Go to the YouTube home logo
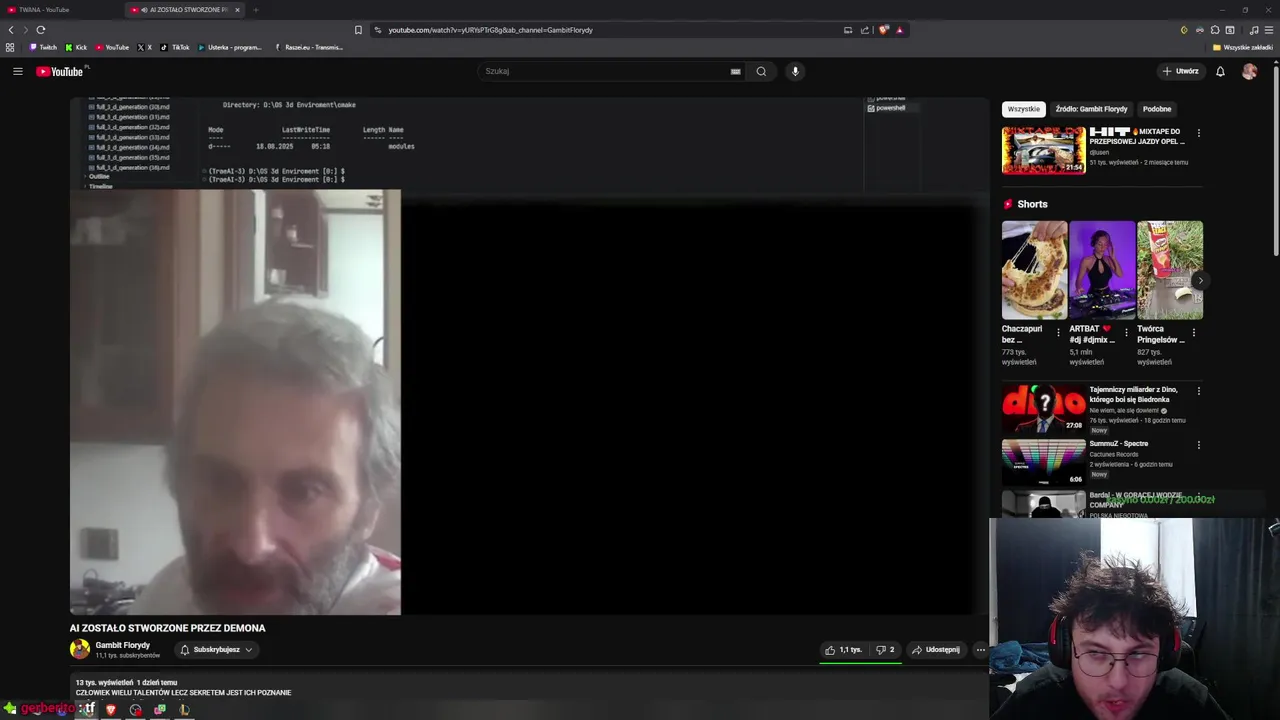 (60, 71)
